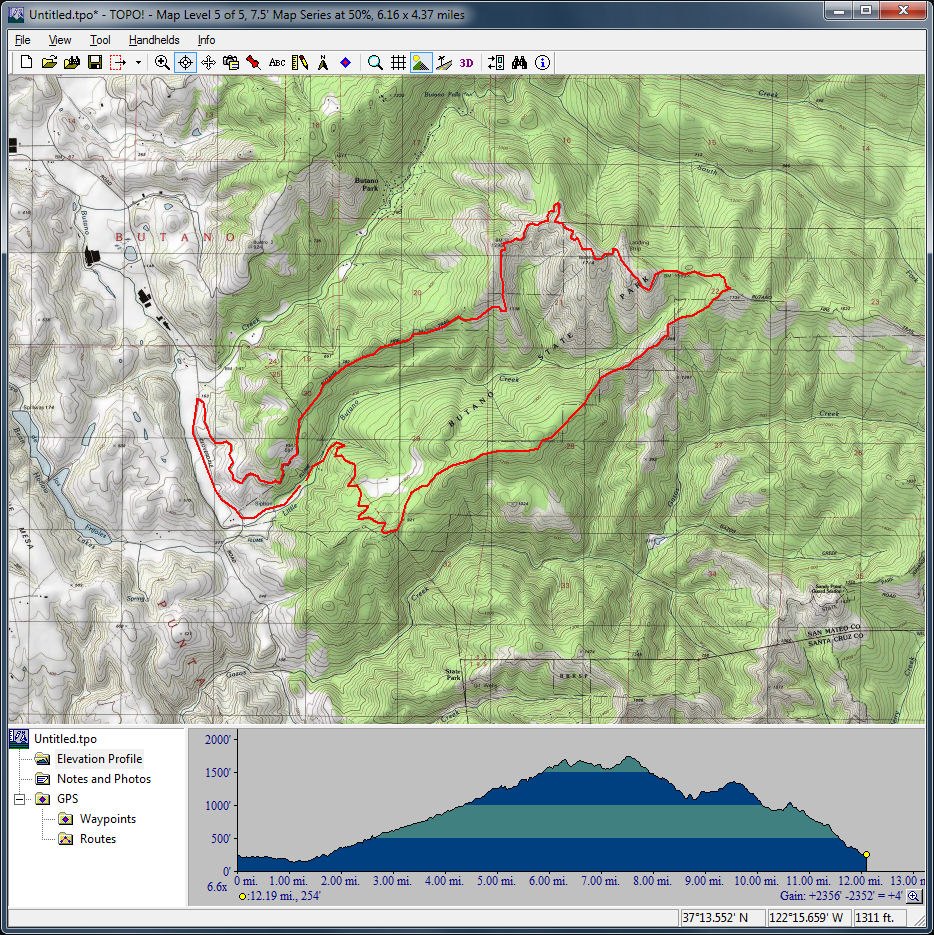934x935 pixels.
Task: Click the Save file toolbar icon
Action: [x=94, y=62]
